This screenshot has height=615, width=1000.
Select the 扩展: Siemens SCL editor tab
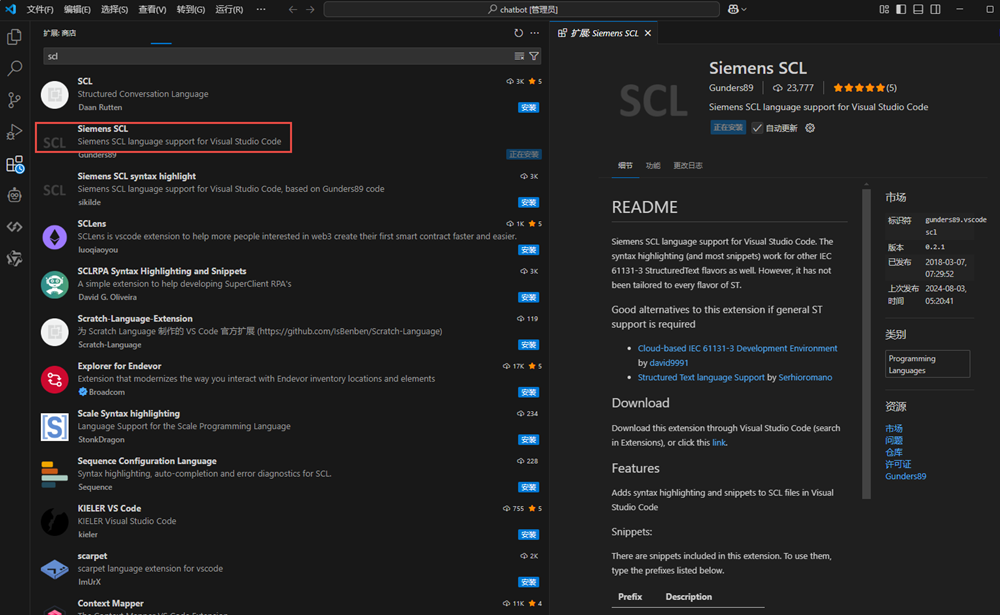tap(604, 33)
